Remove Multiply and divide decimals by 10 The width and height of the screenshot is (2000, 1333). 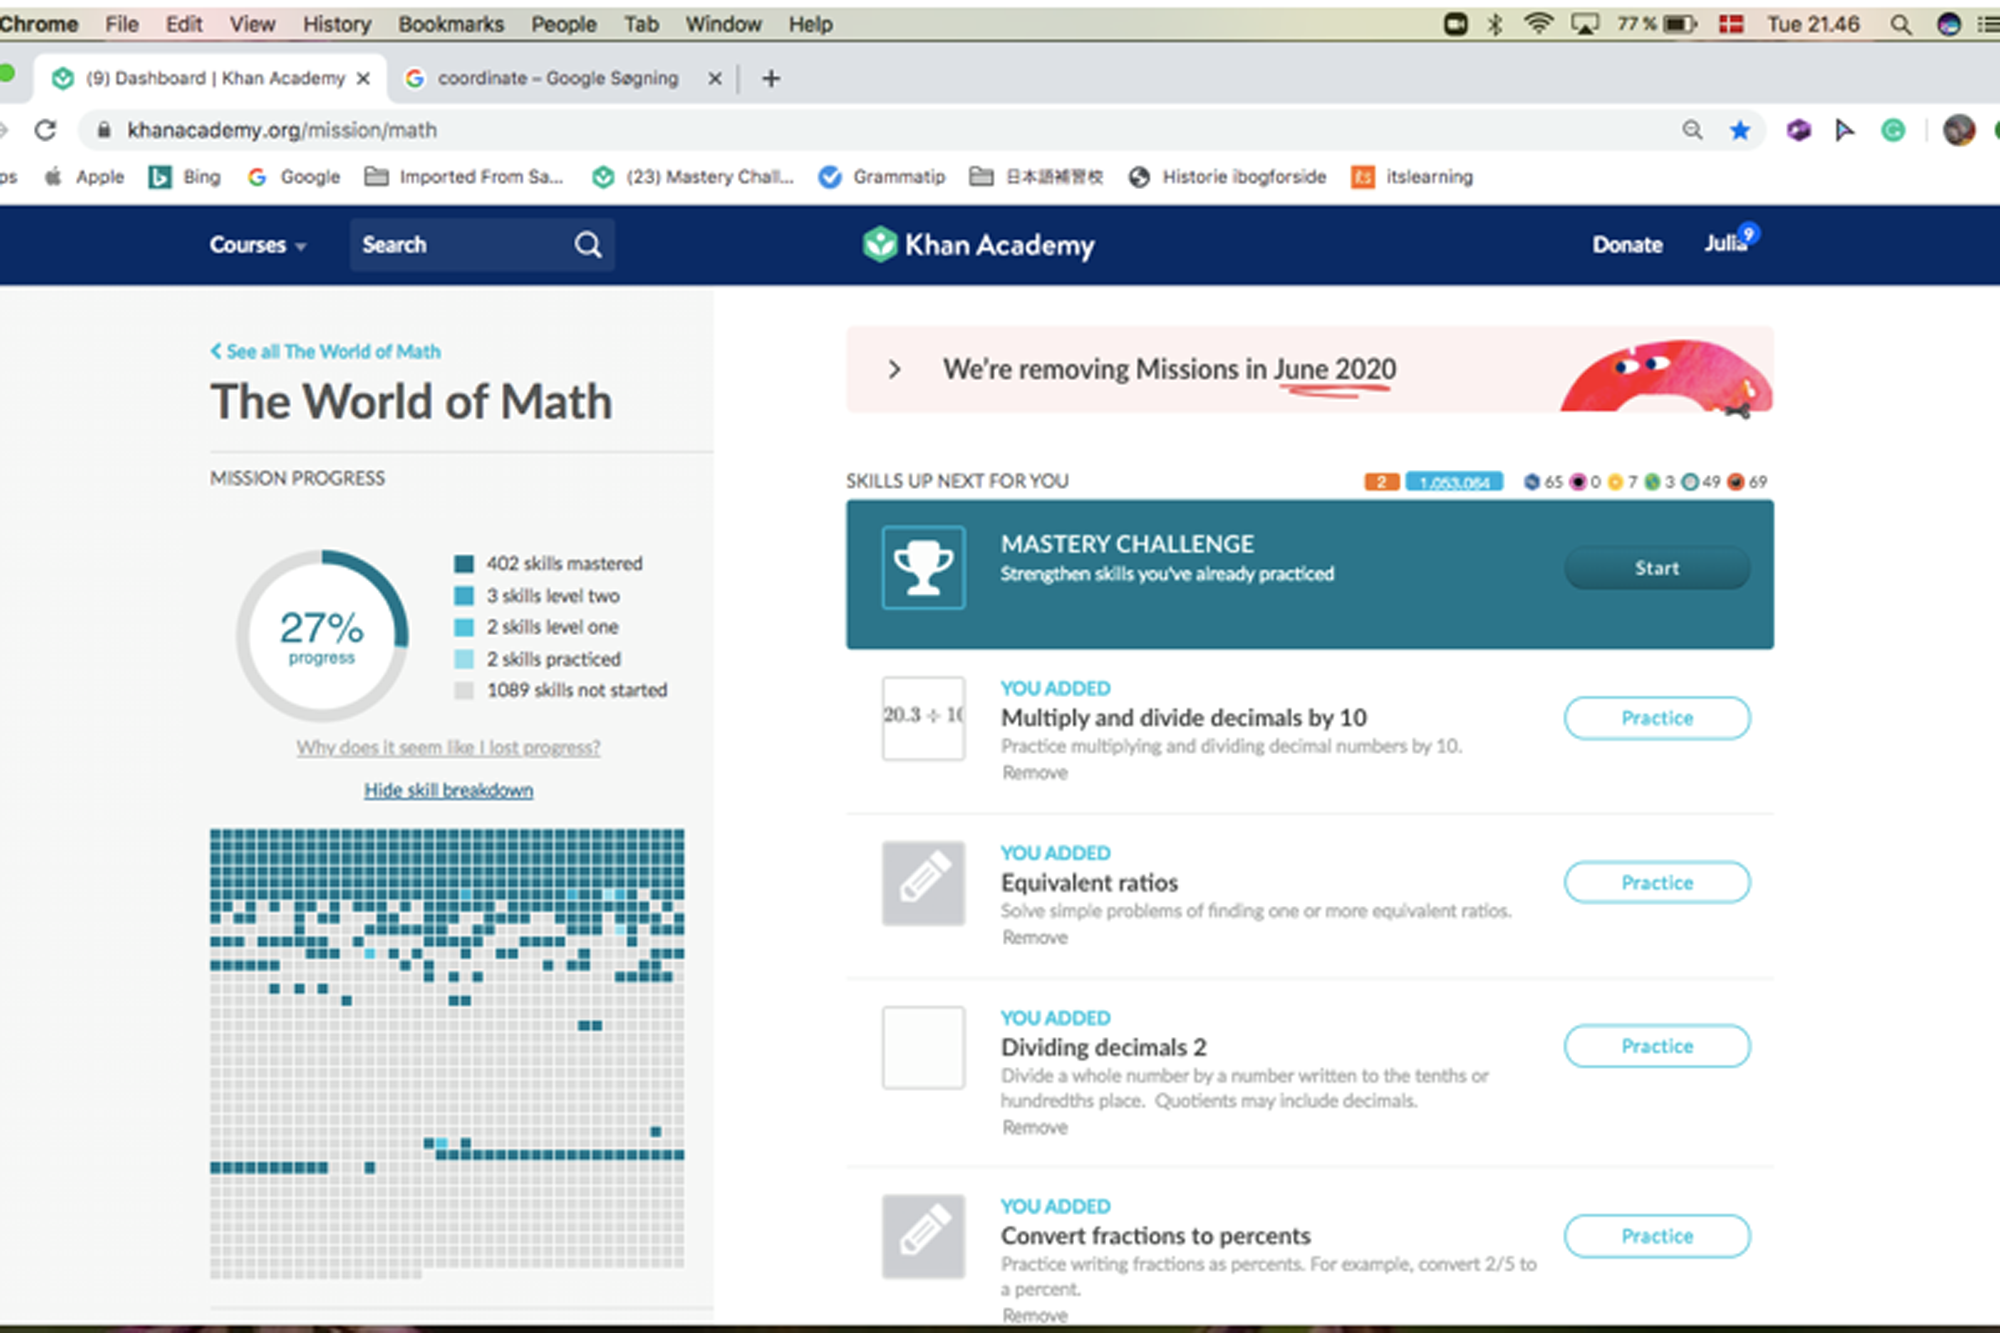click(x=1035, y=772)
